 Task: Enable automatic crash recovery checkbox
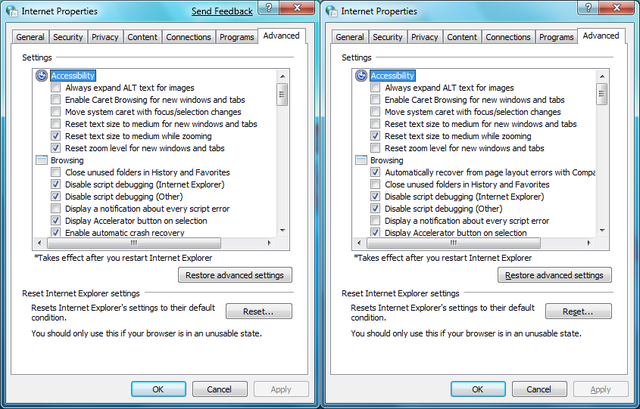click(x=55, y=232)
